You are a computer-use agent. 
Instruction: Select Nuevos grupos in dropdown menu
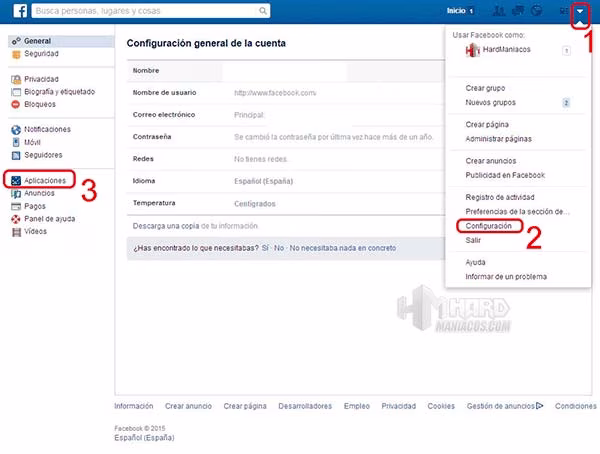click(491, 103)
